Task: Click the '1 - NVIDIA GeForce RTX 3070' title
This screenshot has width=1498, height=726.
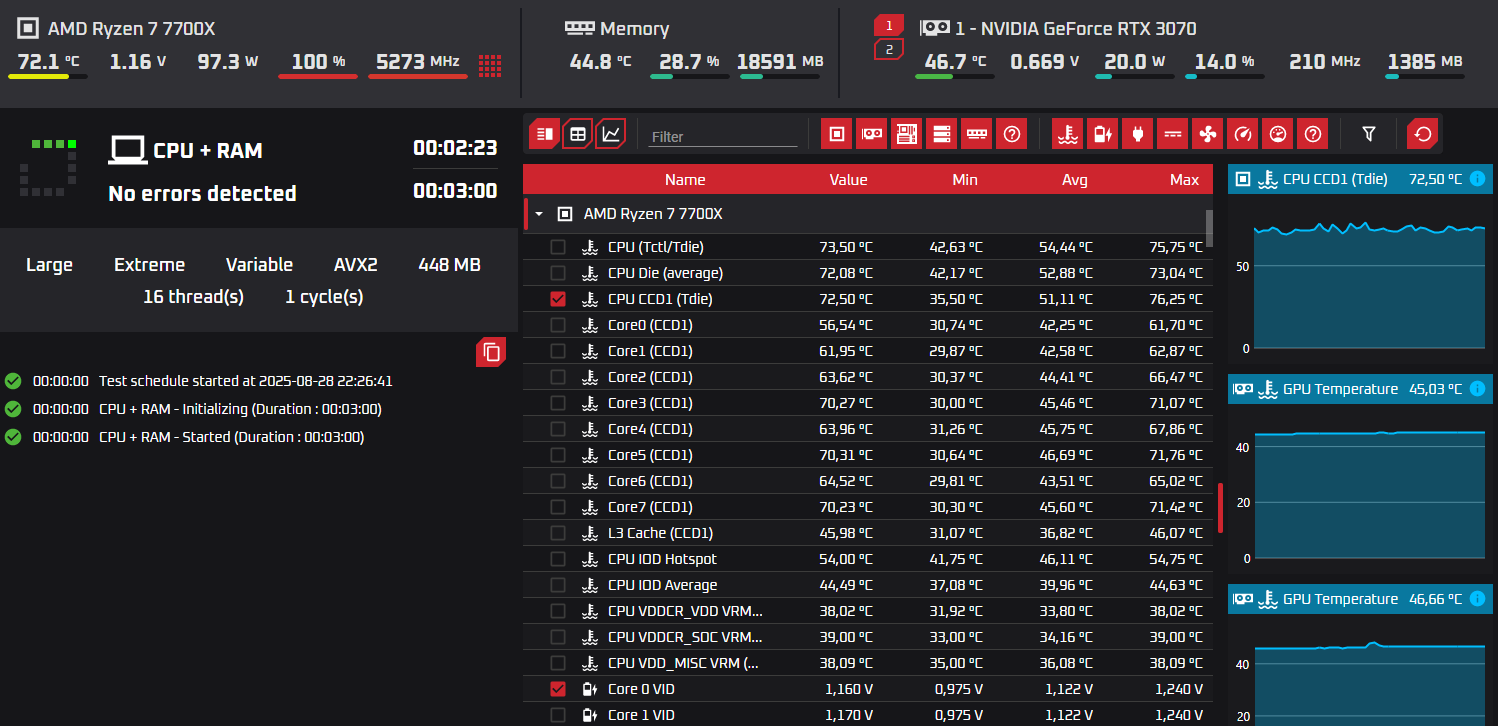Action: click(1076, 29)
